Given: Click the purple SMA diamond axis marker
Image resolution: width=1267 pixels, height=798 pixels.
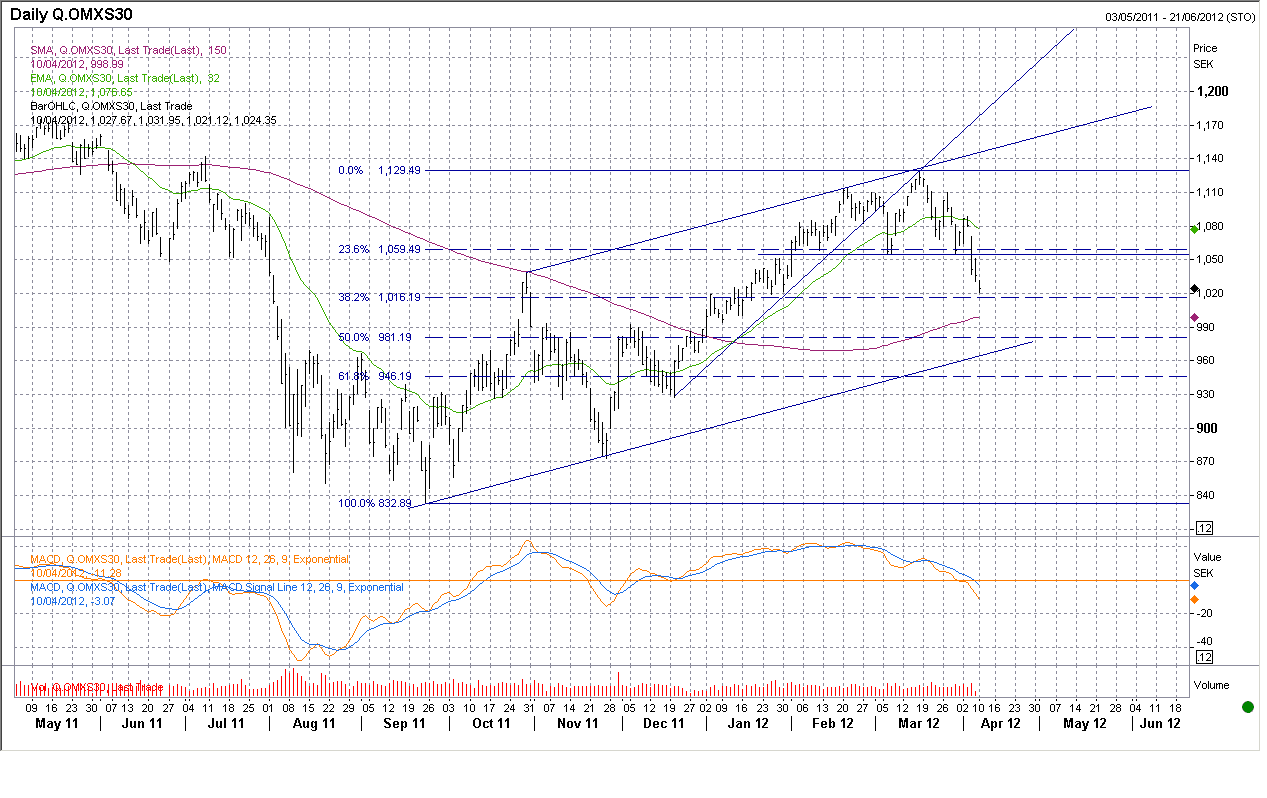Looking at the screenshot, I should (1195, 318).
